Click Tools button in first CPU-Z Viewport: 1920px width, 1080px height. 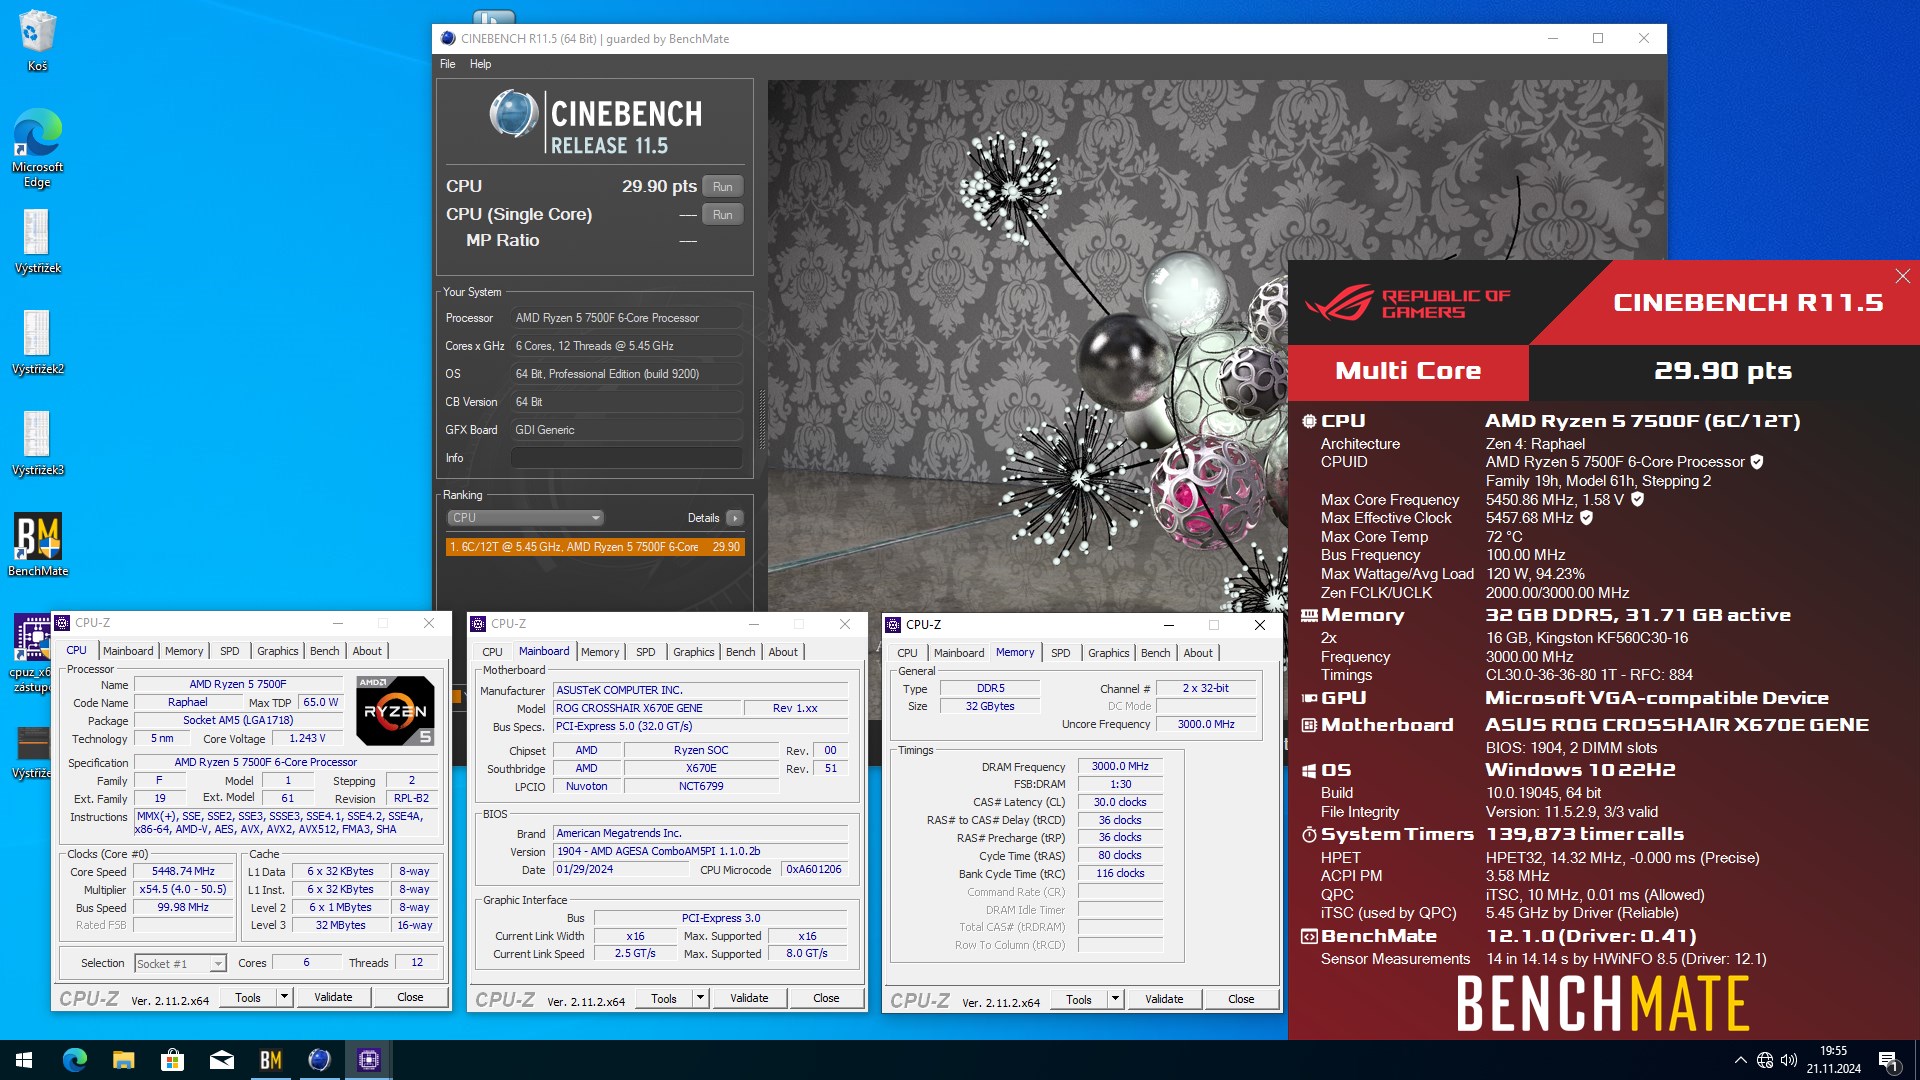click(247, 998)
